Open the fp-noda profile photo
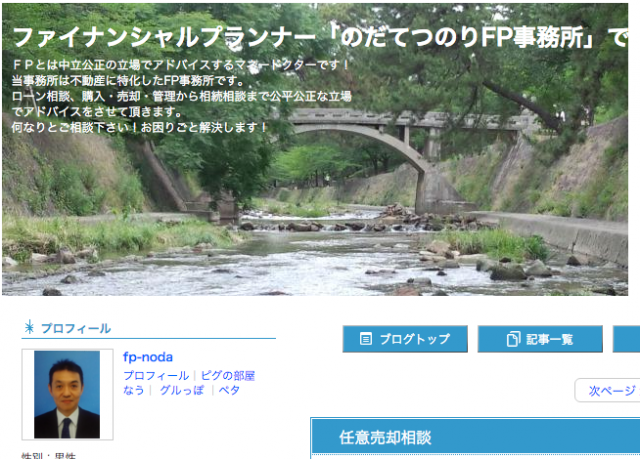Image resolution: width=640 pixels, height=459 pixels. 67,394
